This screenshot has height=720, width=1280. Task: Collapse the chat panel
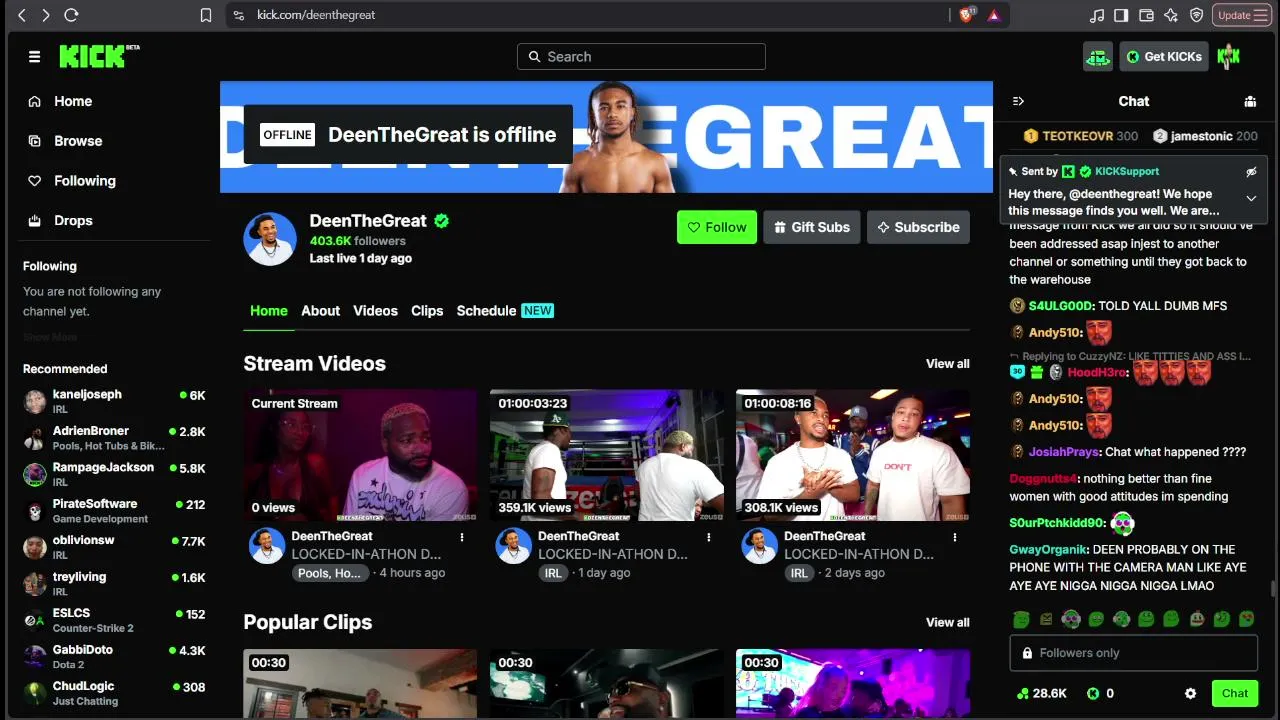[x=1018, y=101]
